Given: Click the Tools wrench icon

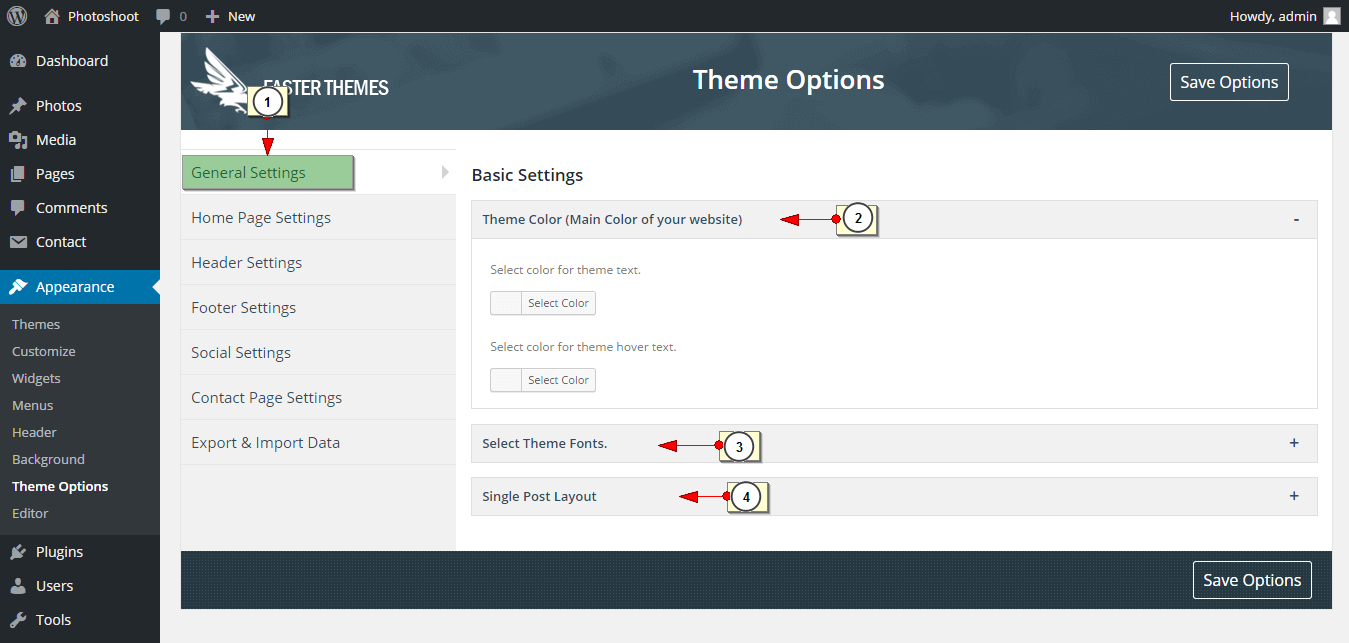Looking at the screenshot, I should point(18,620).
